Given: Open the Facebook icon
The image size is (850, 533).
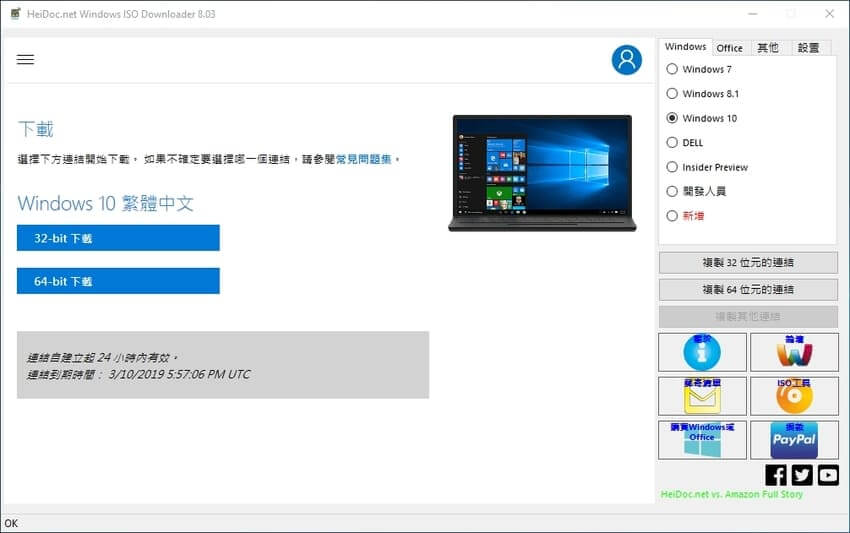Looking at the screenshot, I should (x=776, y=475).
